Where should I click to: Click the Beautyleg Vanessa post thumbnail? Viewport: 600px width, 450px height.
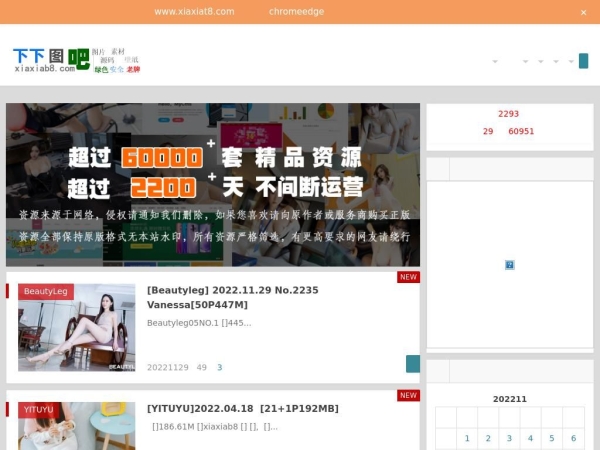coord(77,328)
